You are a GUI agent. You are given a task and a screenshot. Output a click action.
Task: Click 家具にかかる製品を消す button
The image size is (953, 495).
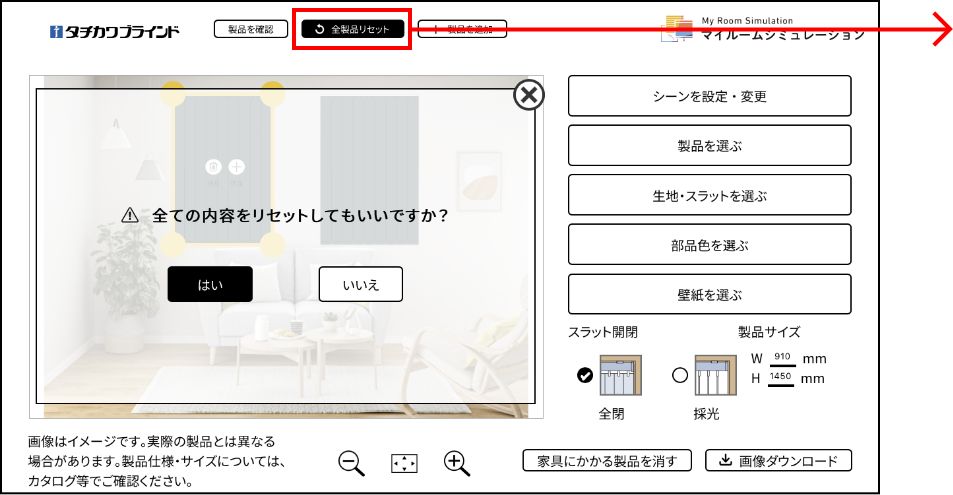pos(607,461)
